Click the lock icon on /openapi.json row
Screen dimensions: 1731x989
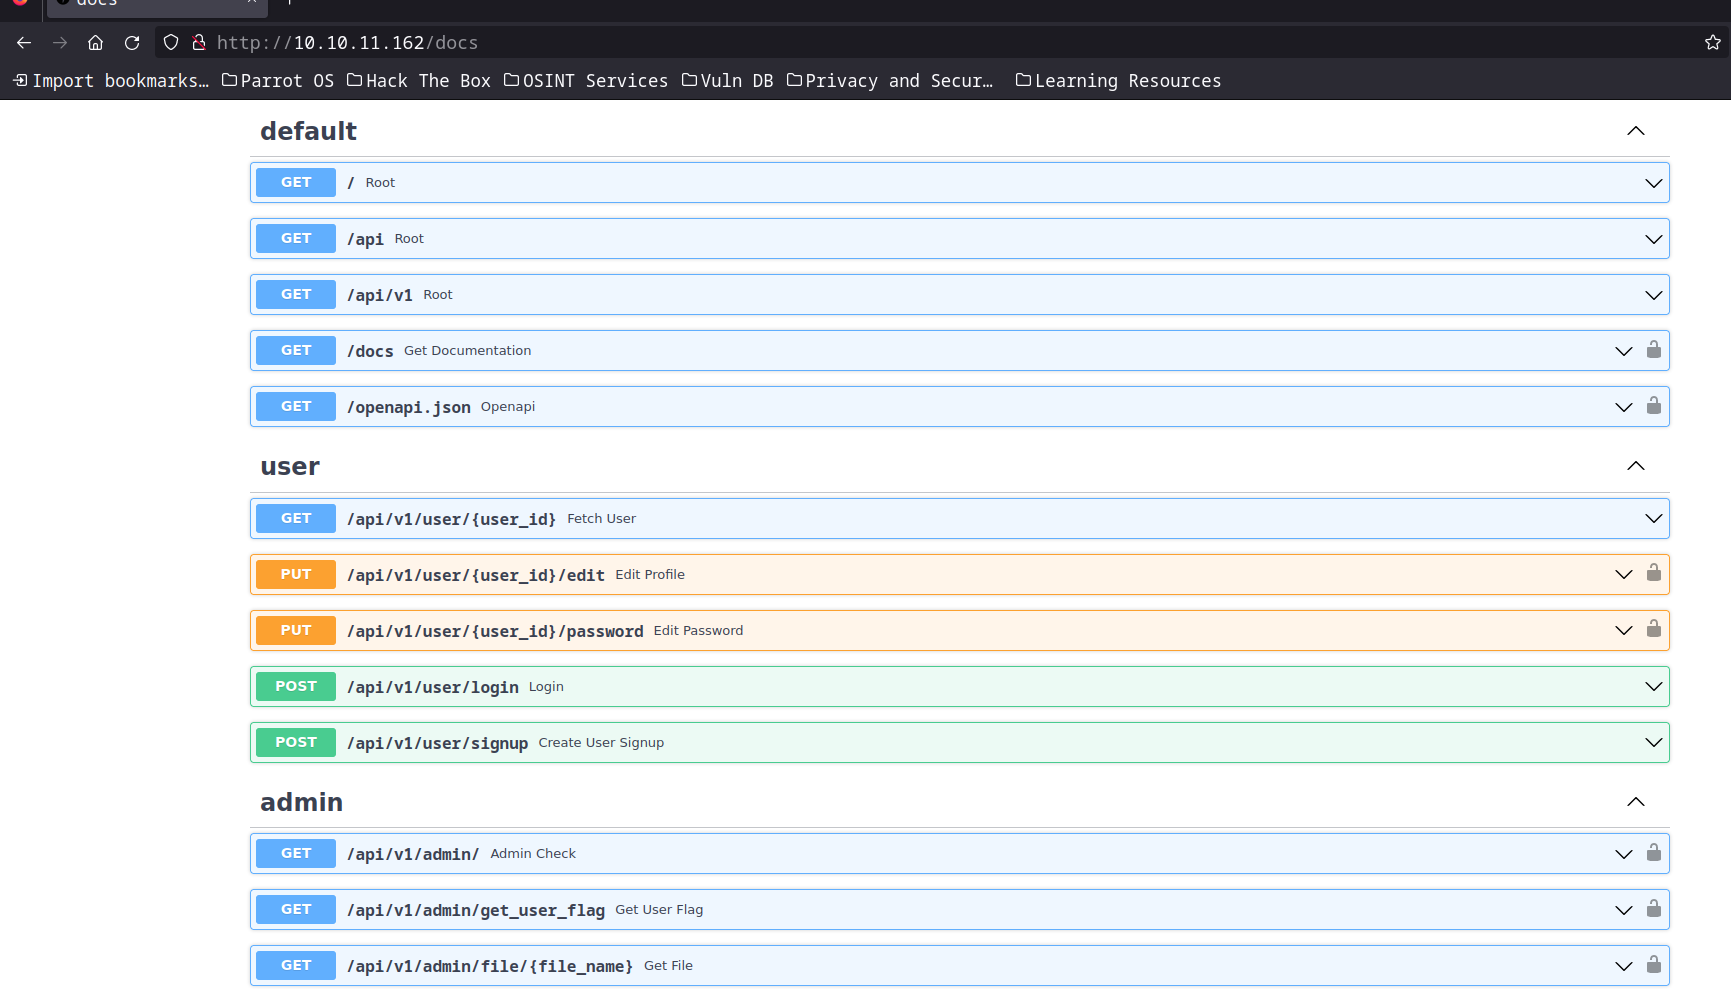(x=1654, y=406)
